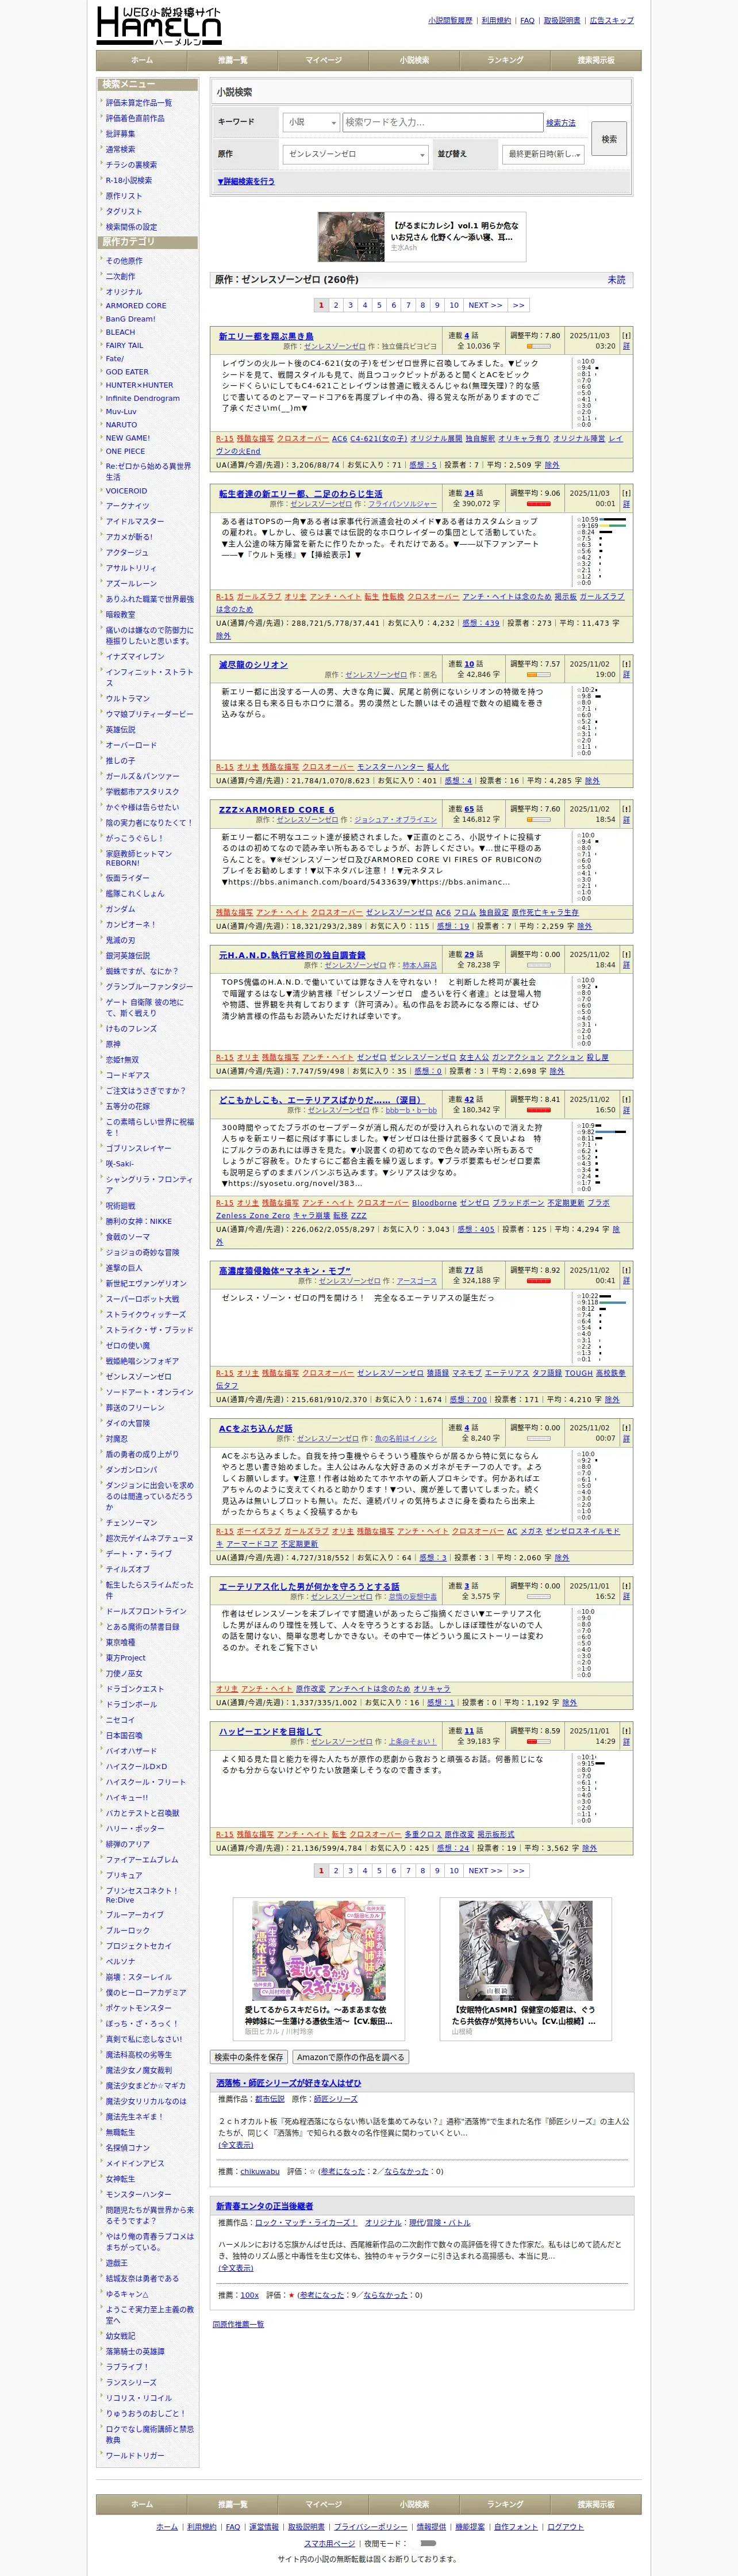Open 詳 details for どこもかしこも、エーテリアスばかりだ

click(x=626, y=1110)
